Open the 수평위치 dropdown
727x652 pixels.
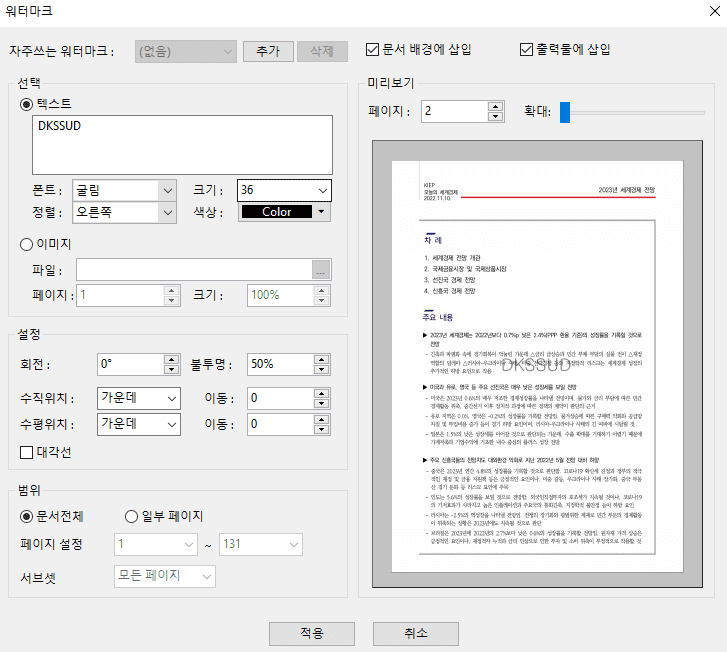pyautogui.click(x=139, y=424)
